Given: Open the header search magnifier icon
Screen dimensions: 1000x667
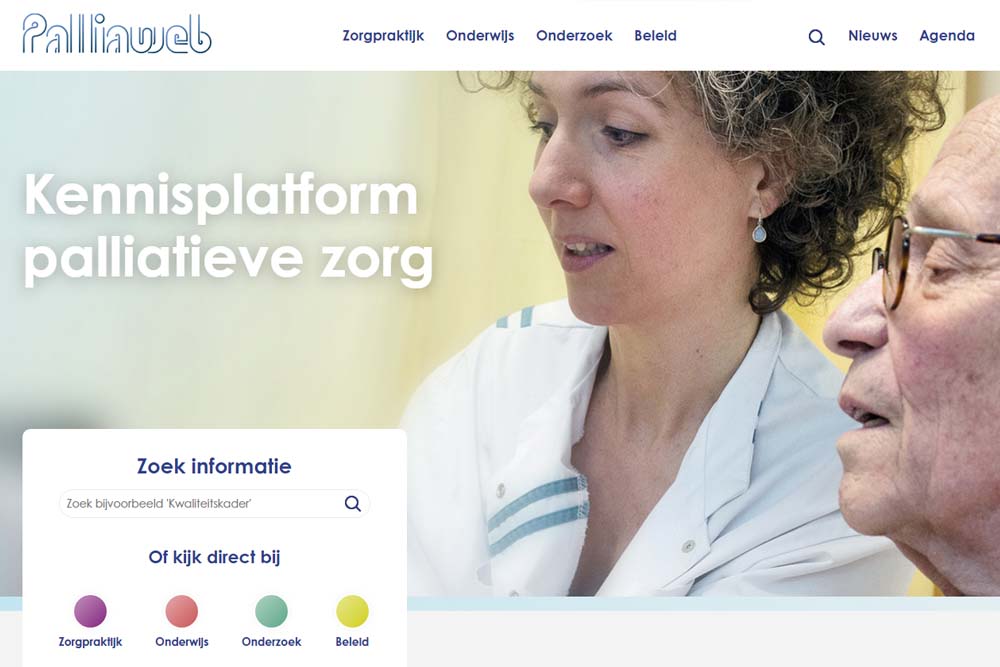Looking at the screenshot, I should 816,37.
